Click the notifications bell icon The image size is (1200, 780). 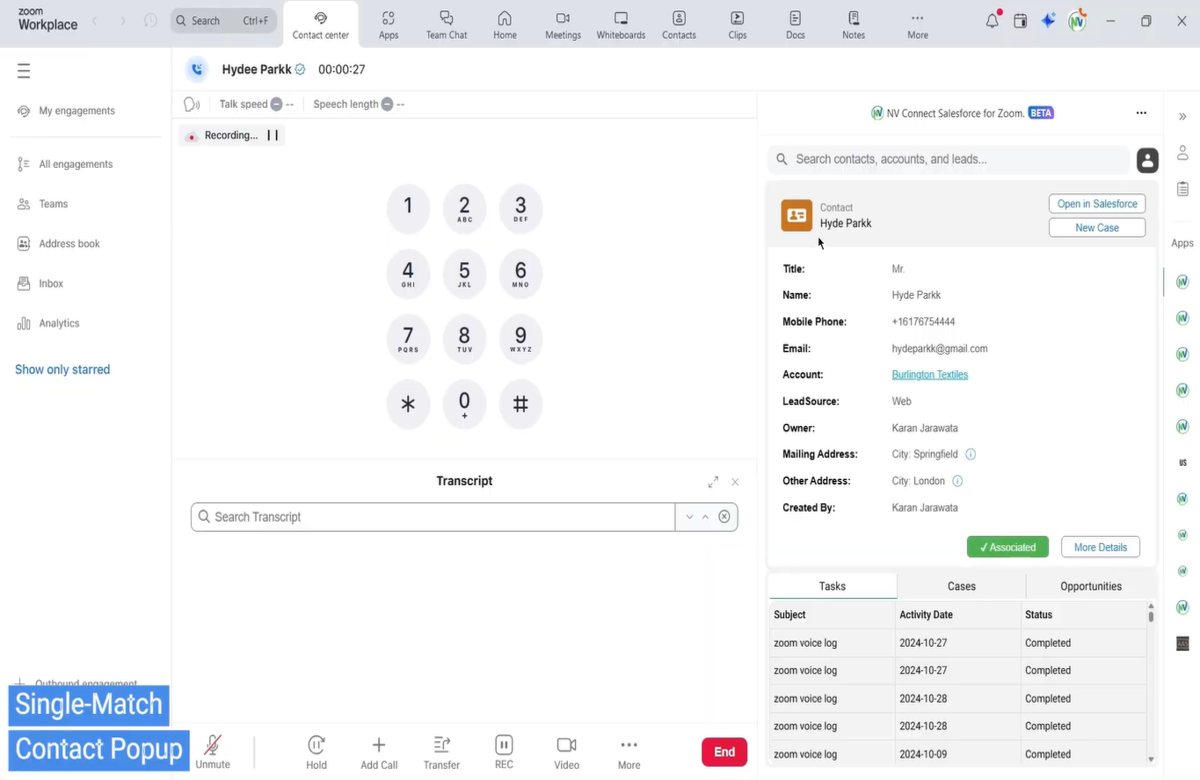click(x=992, y=20)
